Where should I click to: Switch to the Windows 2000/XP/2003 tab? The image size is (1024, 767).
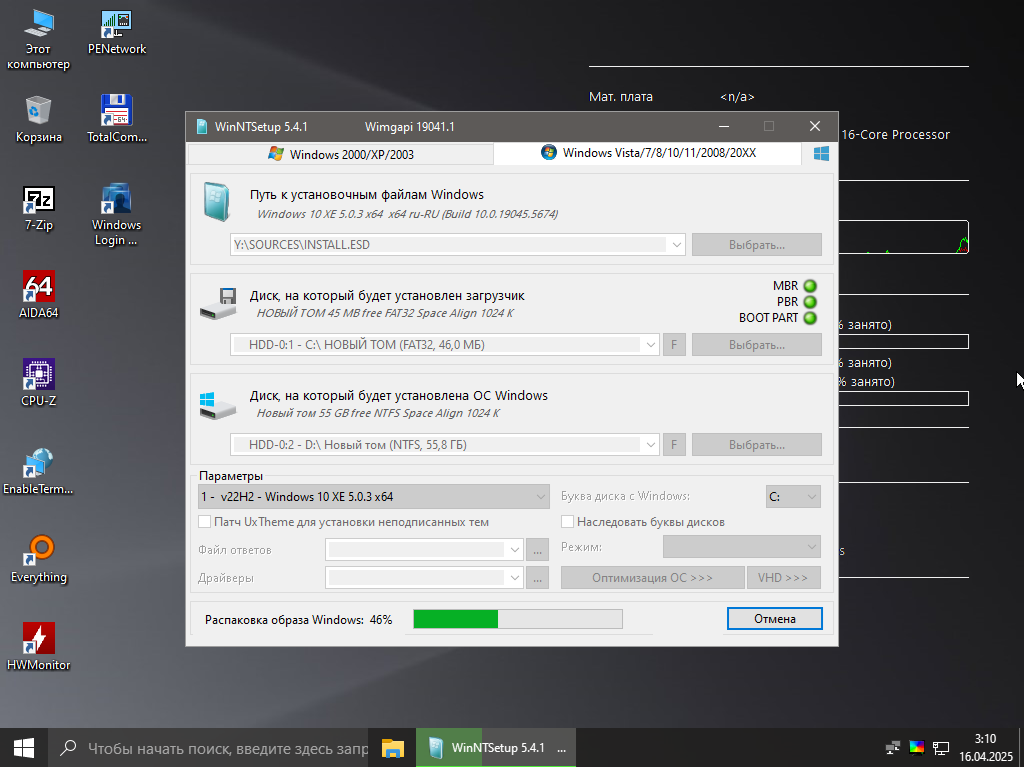click(x=341, y=154)
